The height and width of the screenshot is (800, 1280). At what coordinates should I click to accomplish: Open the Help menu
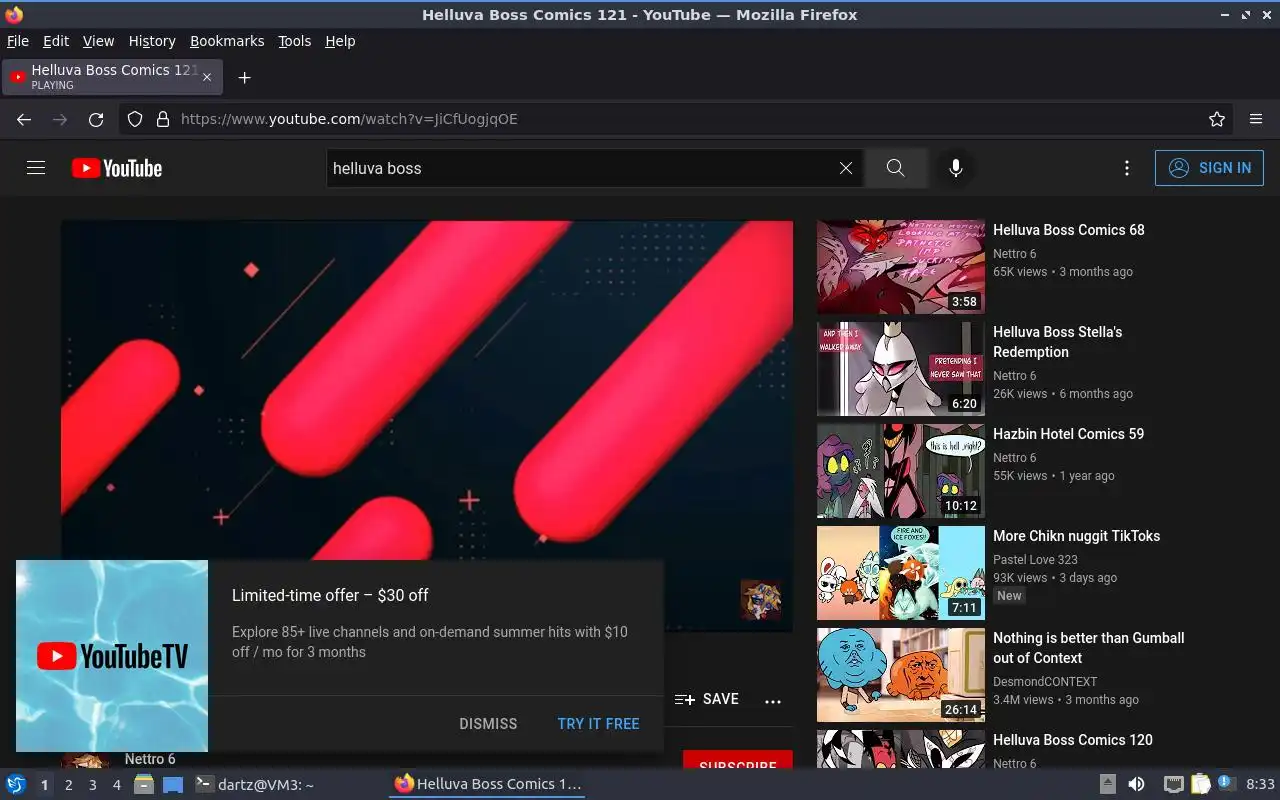coord(340,41)
